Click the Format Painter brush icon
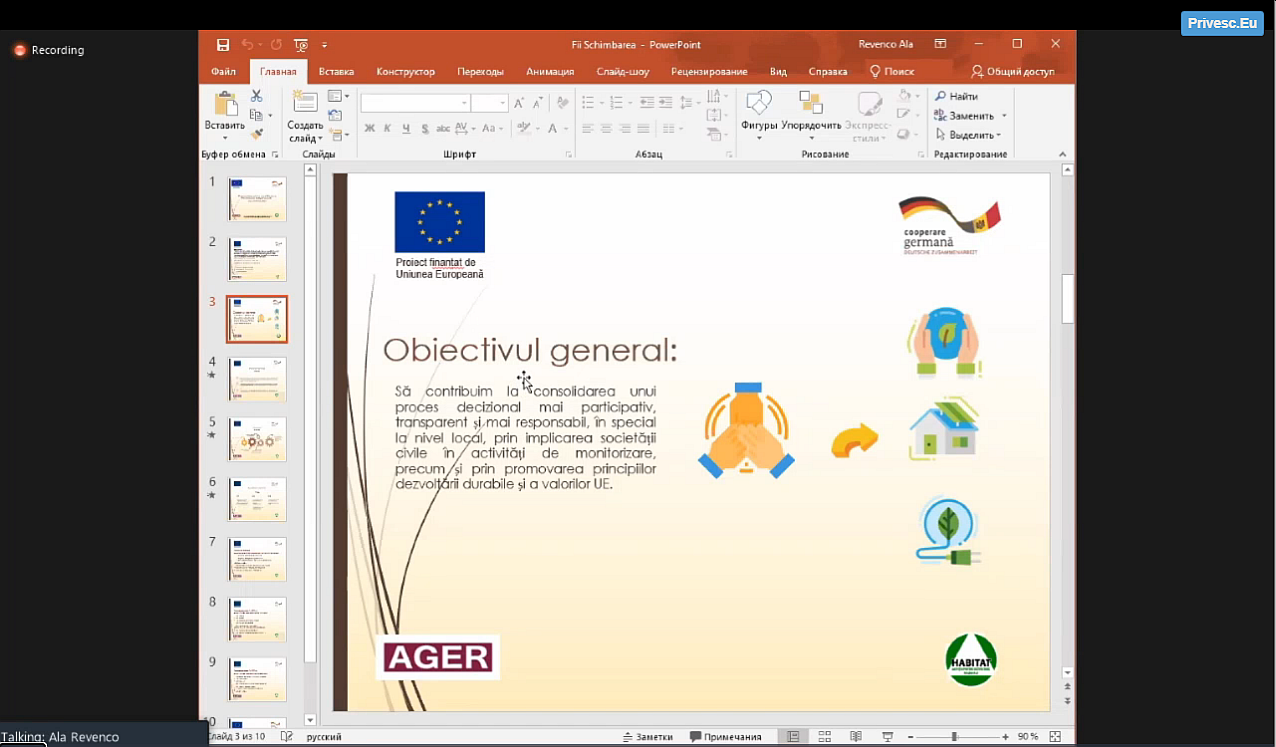 [x=256, y=134]
